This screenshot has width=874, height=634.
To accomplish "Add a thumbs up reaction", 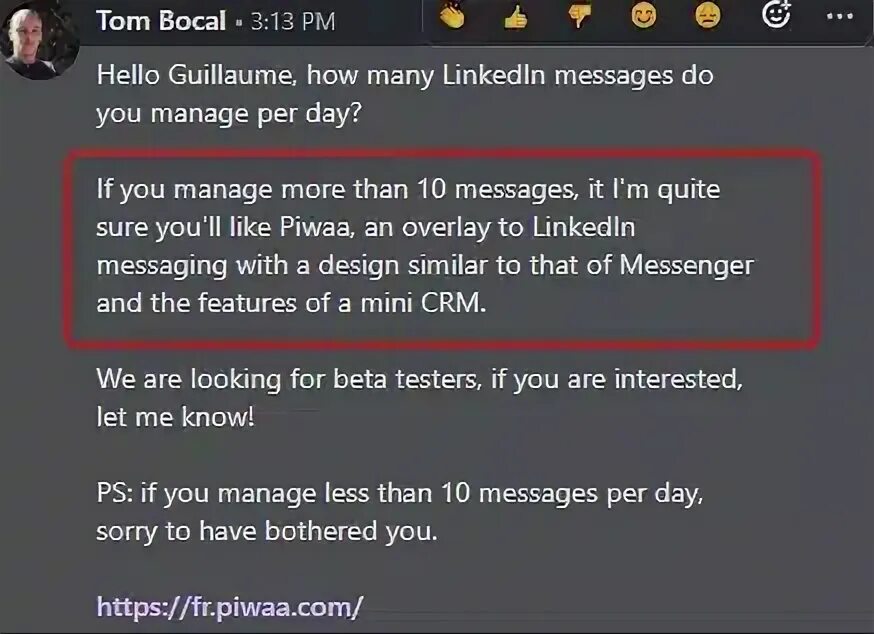I will [516, 15].
